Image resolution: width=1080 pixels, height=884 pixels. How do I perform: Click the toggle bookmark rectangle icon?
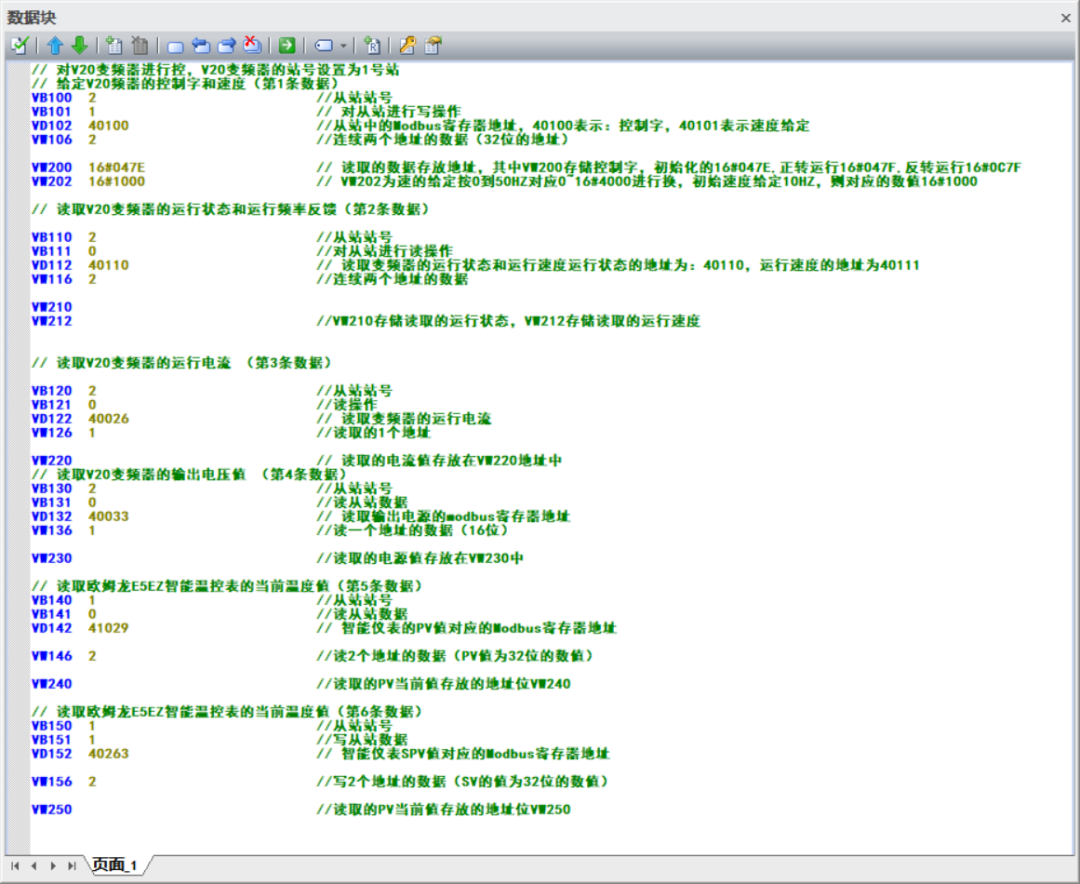(x=175, y=46)
